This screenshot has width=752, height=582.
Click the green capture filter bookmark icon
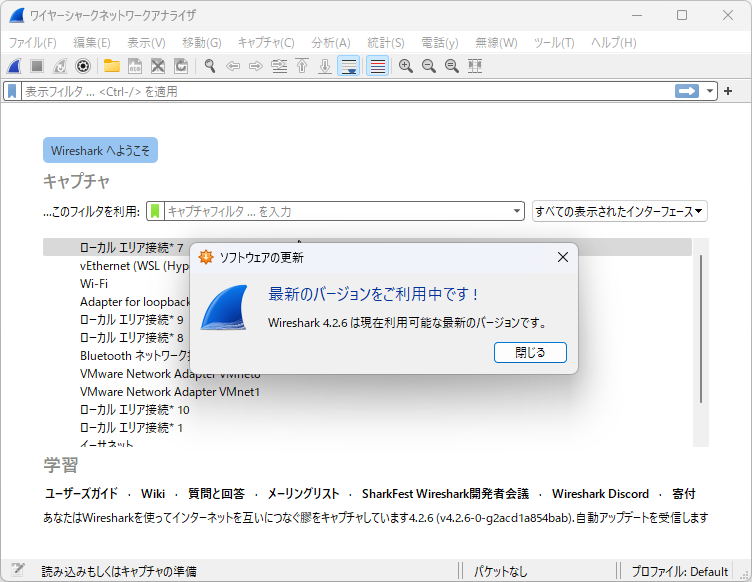click(x=155, y=211)
